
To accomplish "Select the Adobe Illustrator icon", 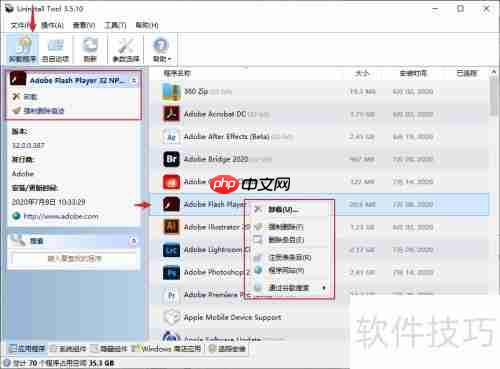I will [x=171, y=227].
